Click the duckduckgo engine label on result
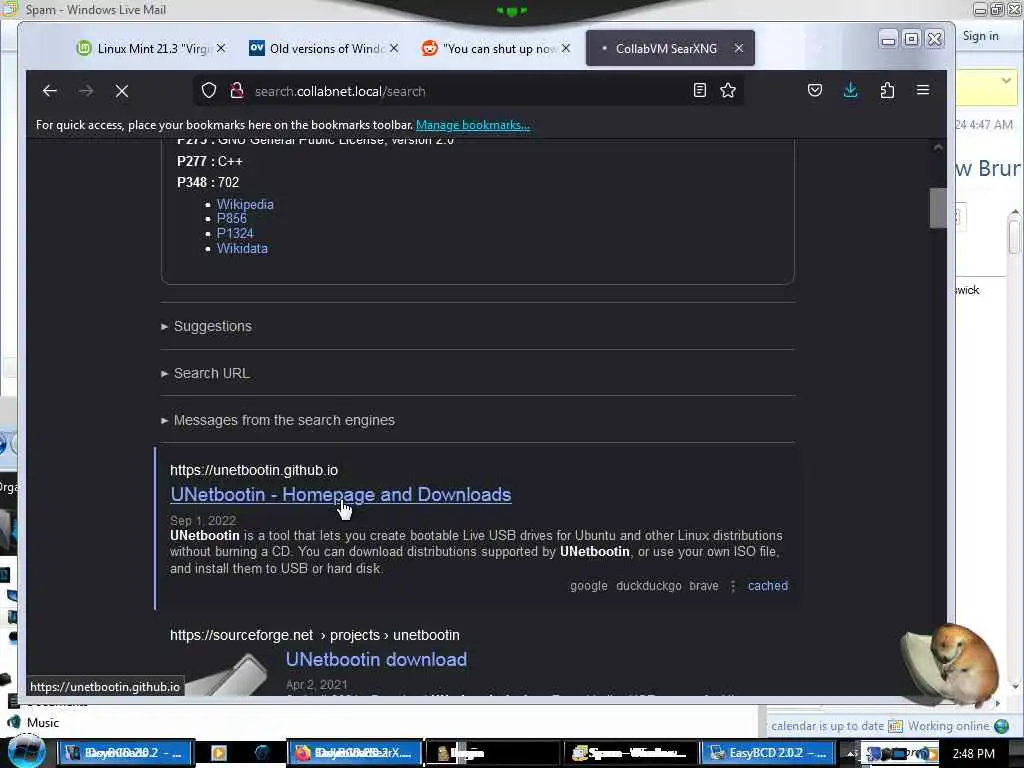Image resolution: width=1024 pixels, height=768 pixels. click(648, 586)
